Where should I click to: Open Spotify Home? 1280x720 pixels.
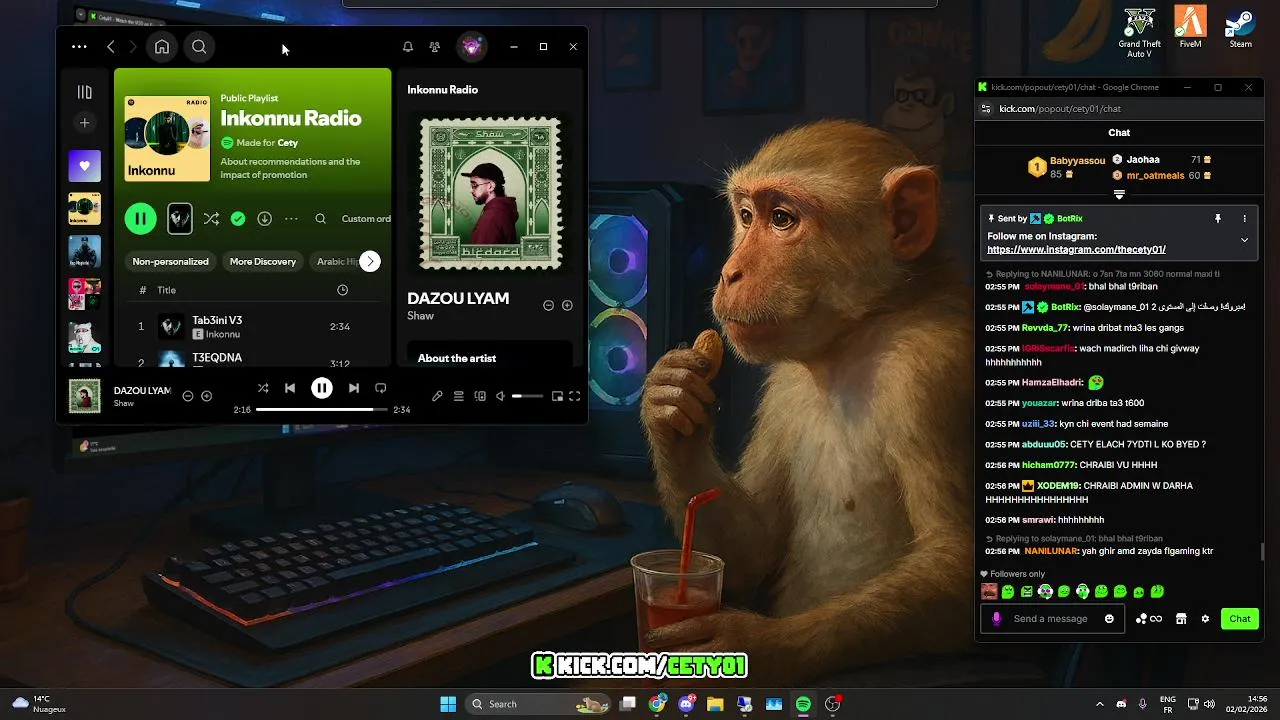(162, 47)
